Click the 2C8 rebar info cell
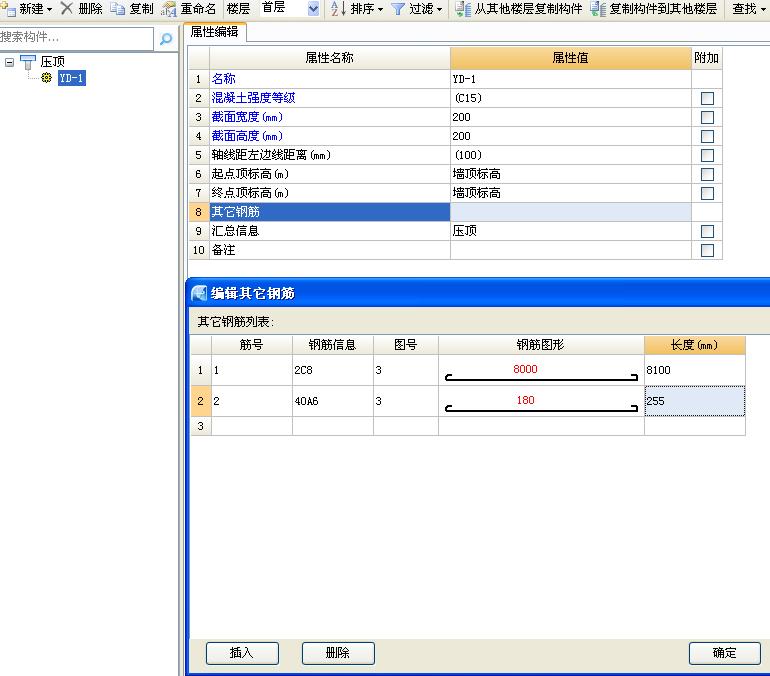Screen dimensions: 770x676 click(333, 370)
